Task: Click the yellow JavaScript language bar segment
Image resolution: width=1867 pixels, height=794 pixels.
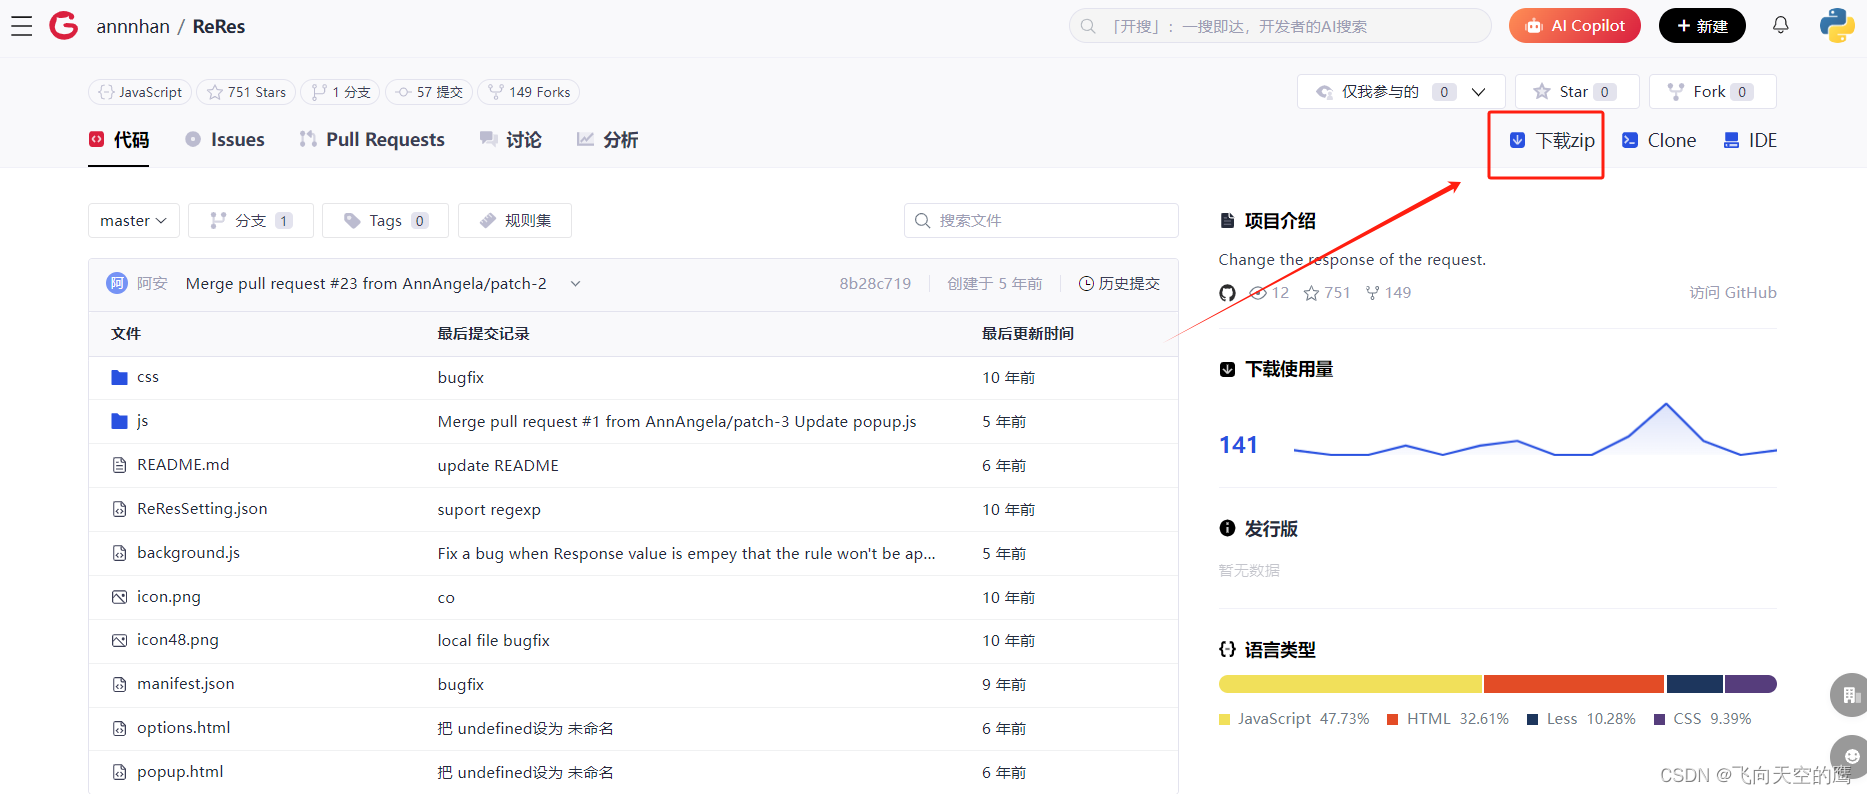Action: [x=1350, y=684]
